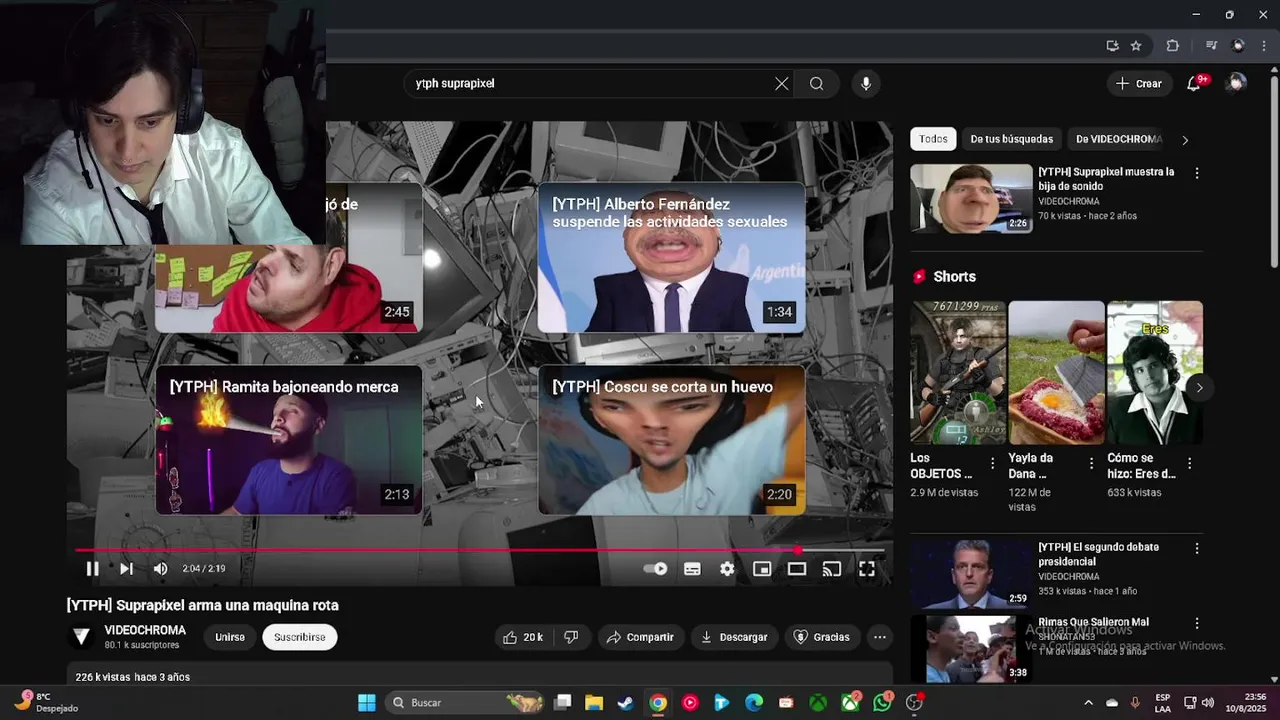
Task: Click install app icon in address bar
Action: 1112,46
